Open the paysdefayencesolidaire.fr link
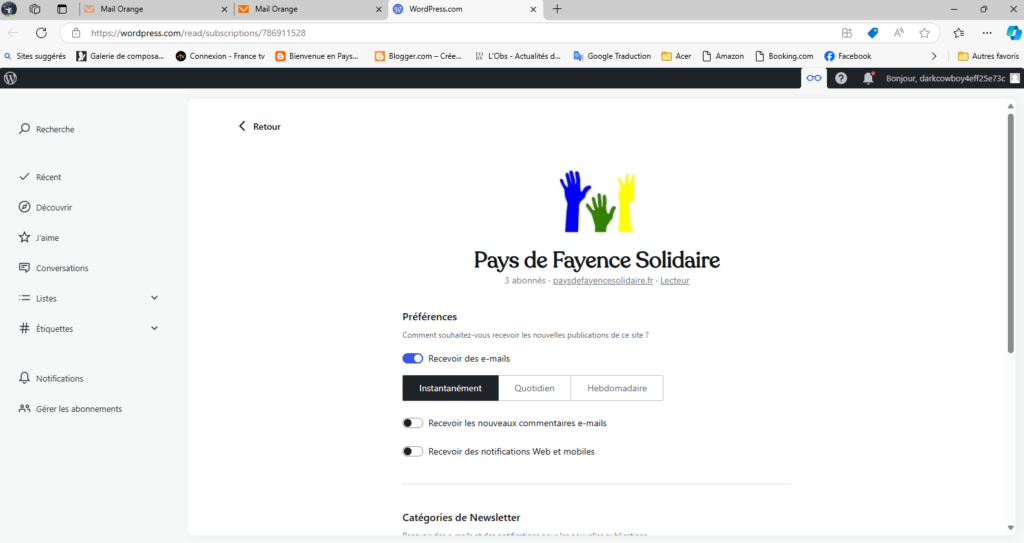Screen dimensions: 1024x543 tap(602, 281)
